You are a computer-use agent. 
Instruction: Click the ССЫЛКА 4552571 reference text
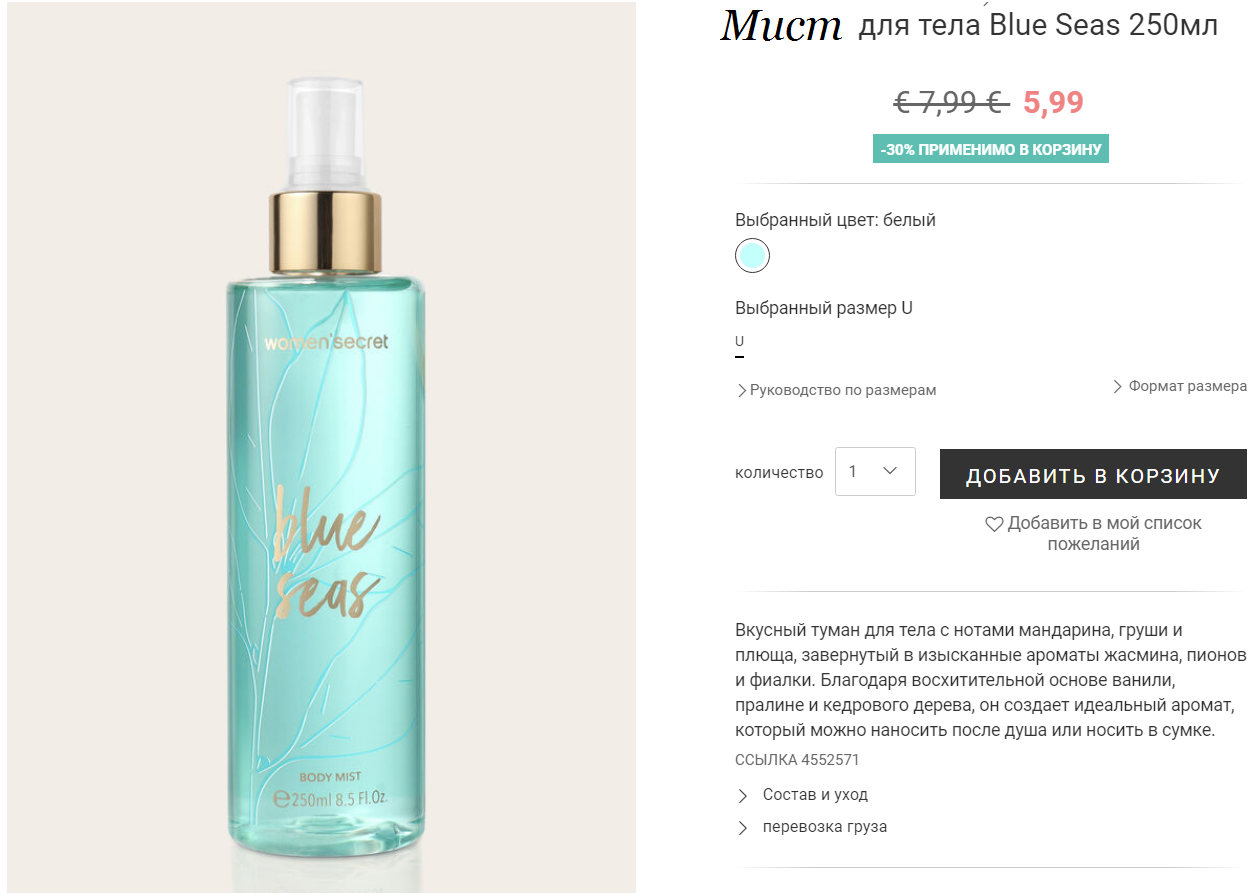tap(797, 760)
